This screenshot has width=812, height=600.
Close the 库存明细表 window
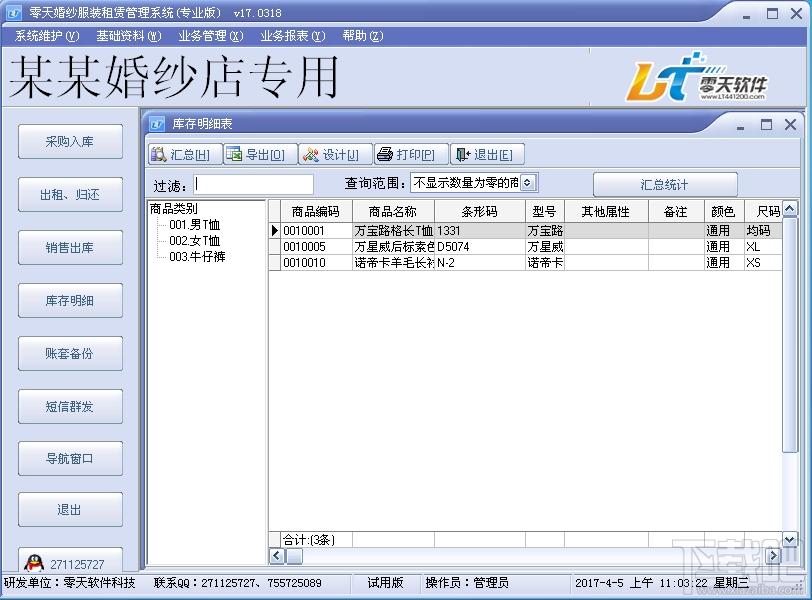[790, 124]
